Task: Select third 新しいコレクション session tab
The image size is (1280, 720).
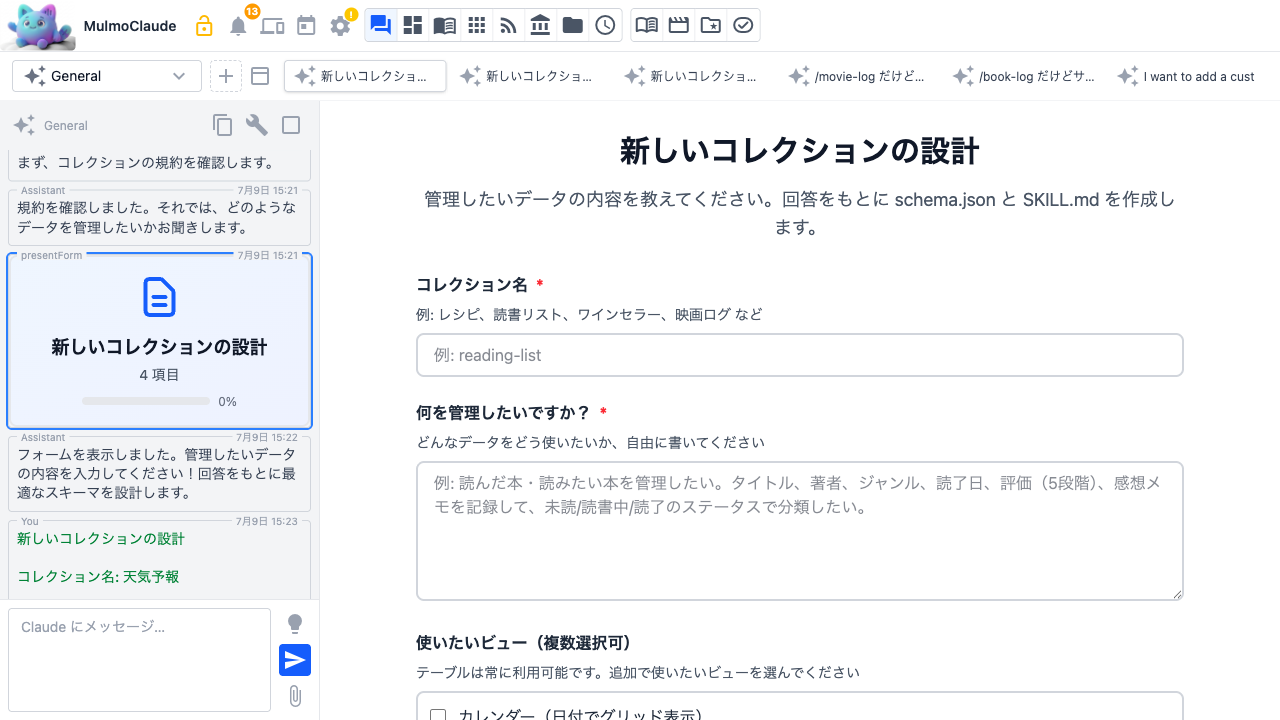Action: click(691, 76)
